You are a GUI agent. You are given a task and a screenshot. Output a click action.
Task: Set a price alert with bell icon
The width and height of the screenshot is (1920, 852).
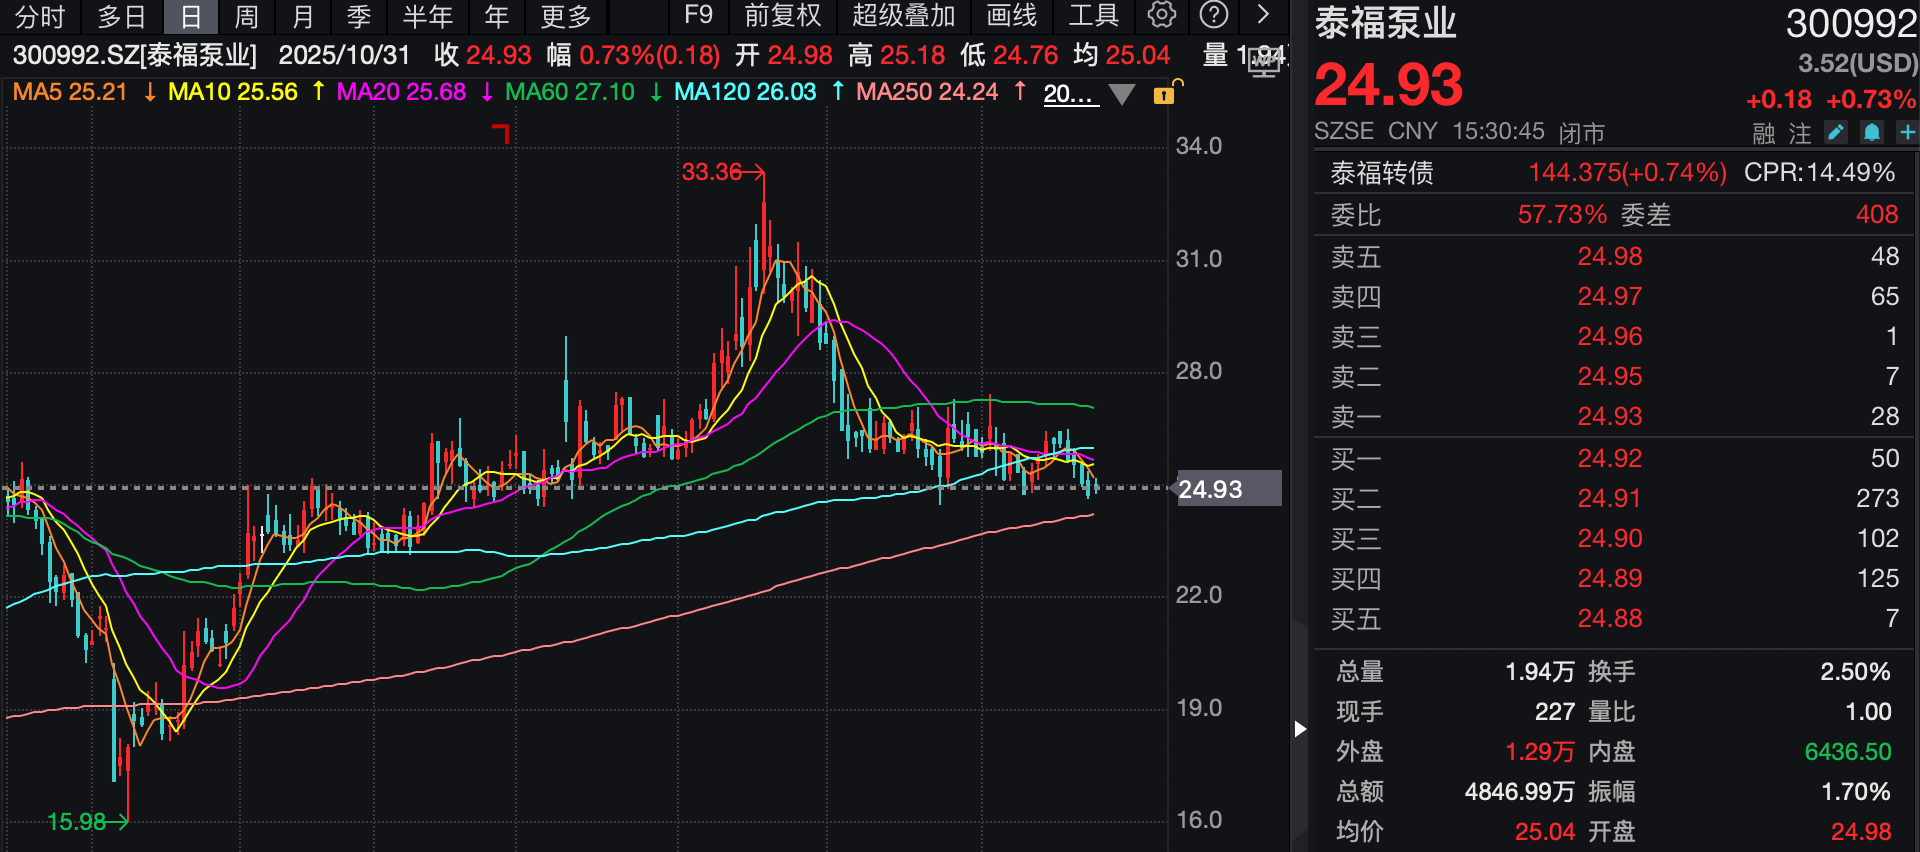(x=1872, y=132)
